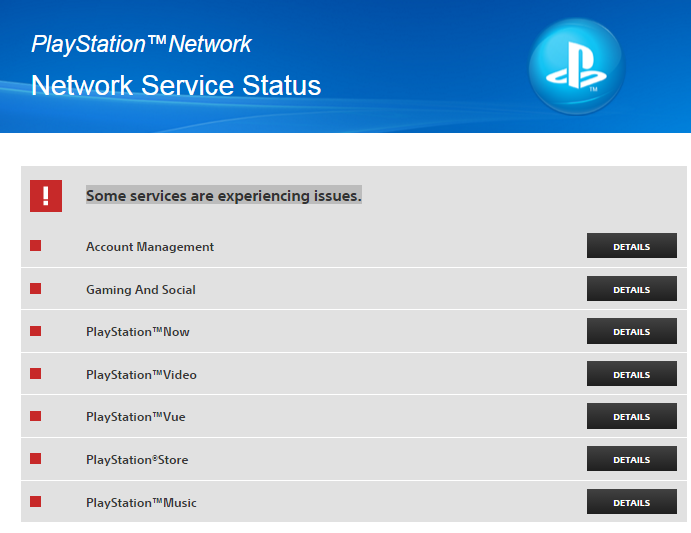Click the Account Management service name

pos(150,247)
